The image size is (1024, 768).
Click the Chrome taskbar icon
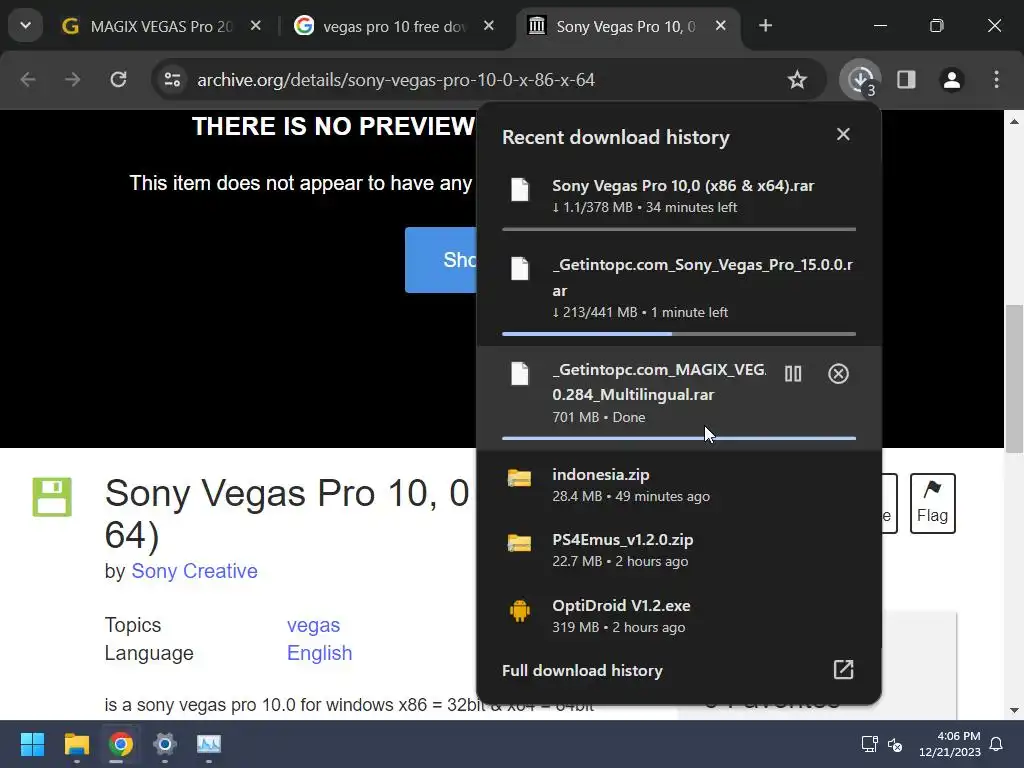click(120, 744)
